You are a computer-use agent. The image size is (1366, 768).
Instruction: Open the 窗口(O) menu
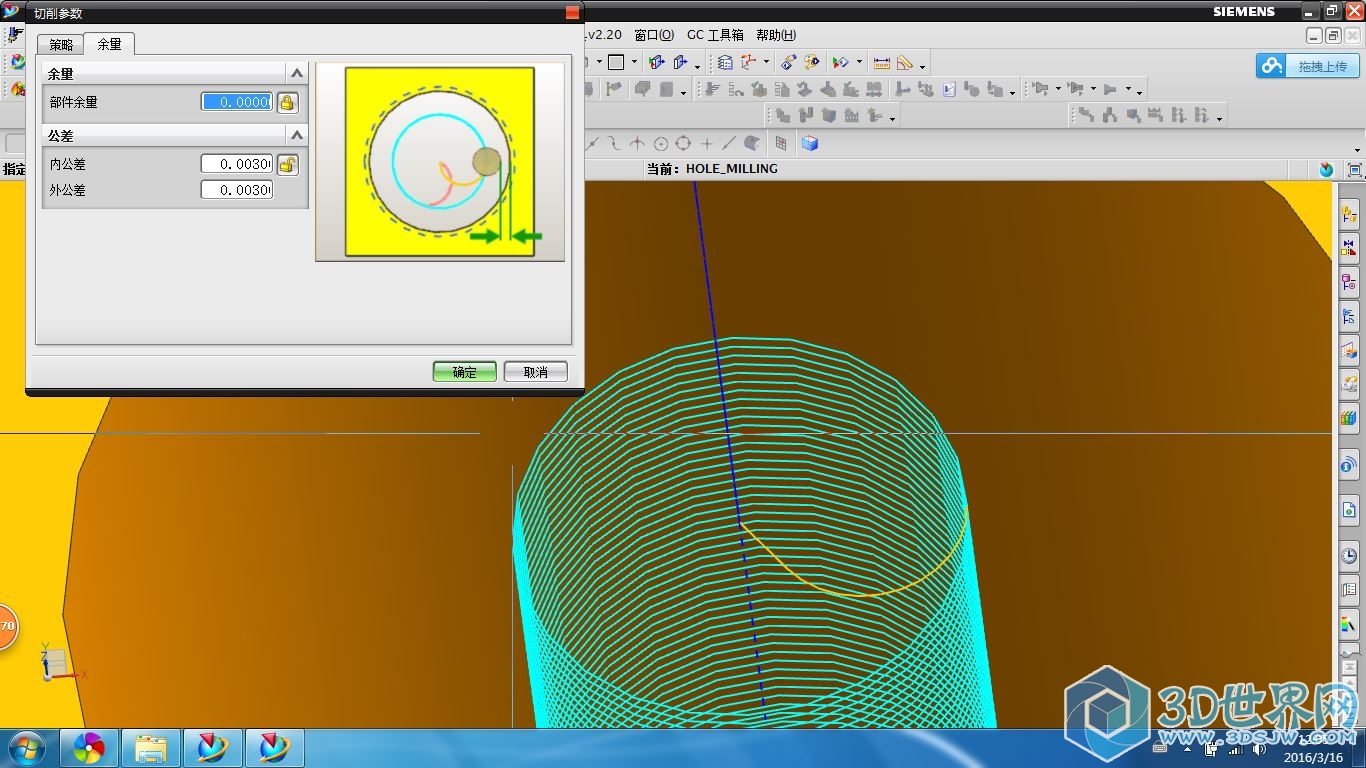tap(654, 35)
